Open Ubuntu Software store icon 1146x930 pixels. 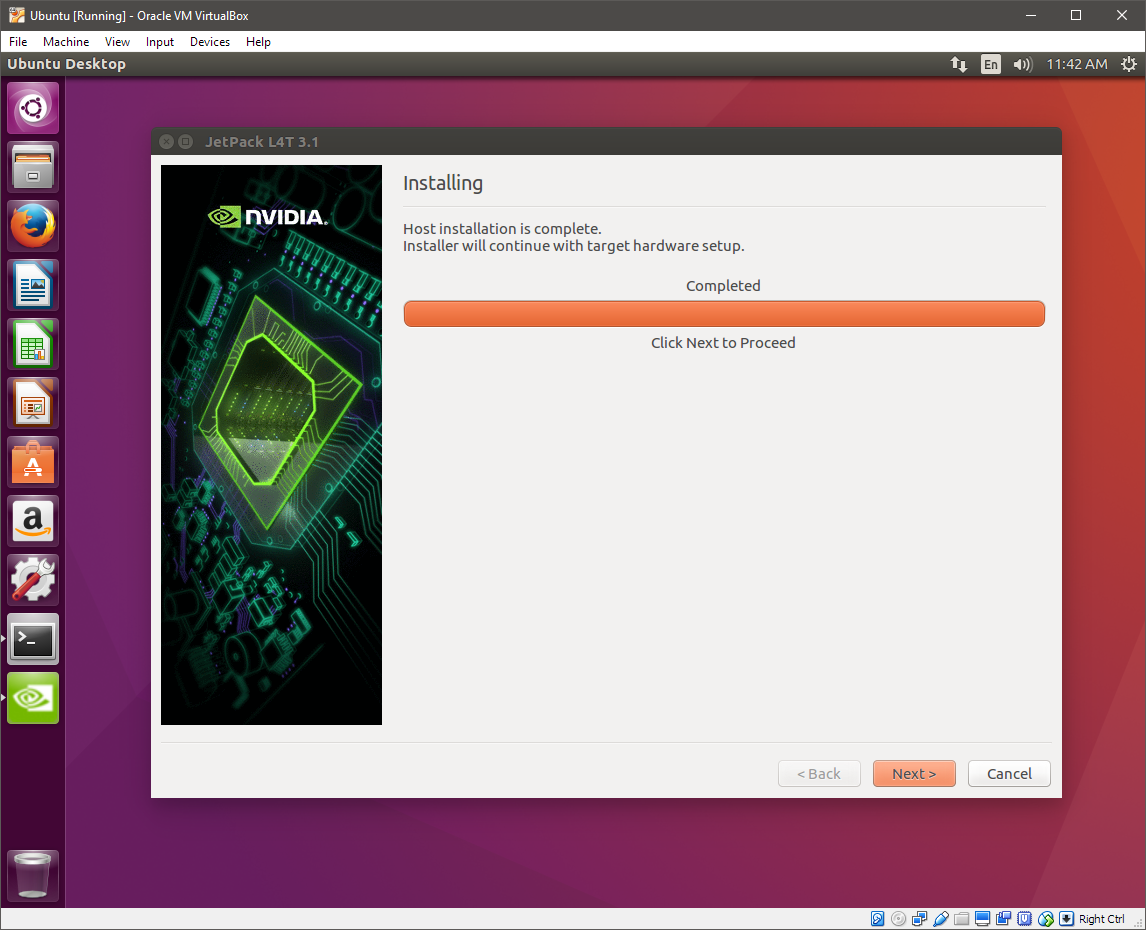pos(33,462)
